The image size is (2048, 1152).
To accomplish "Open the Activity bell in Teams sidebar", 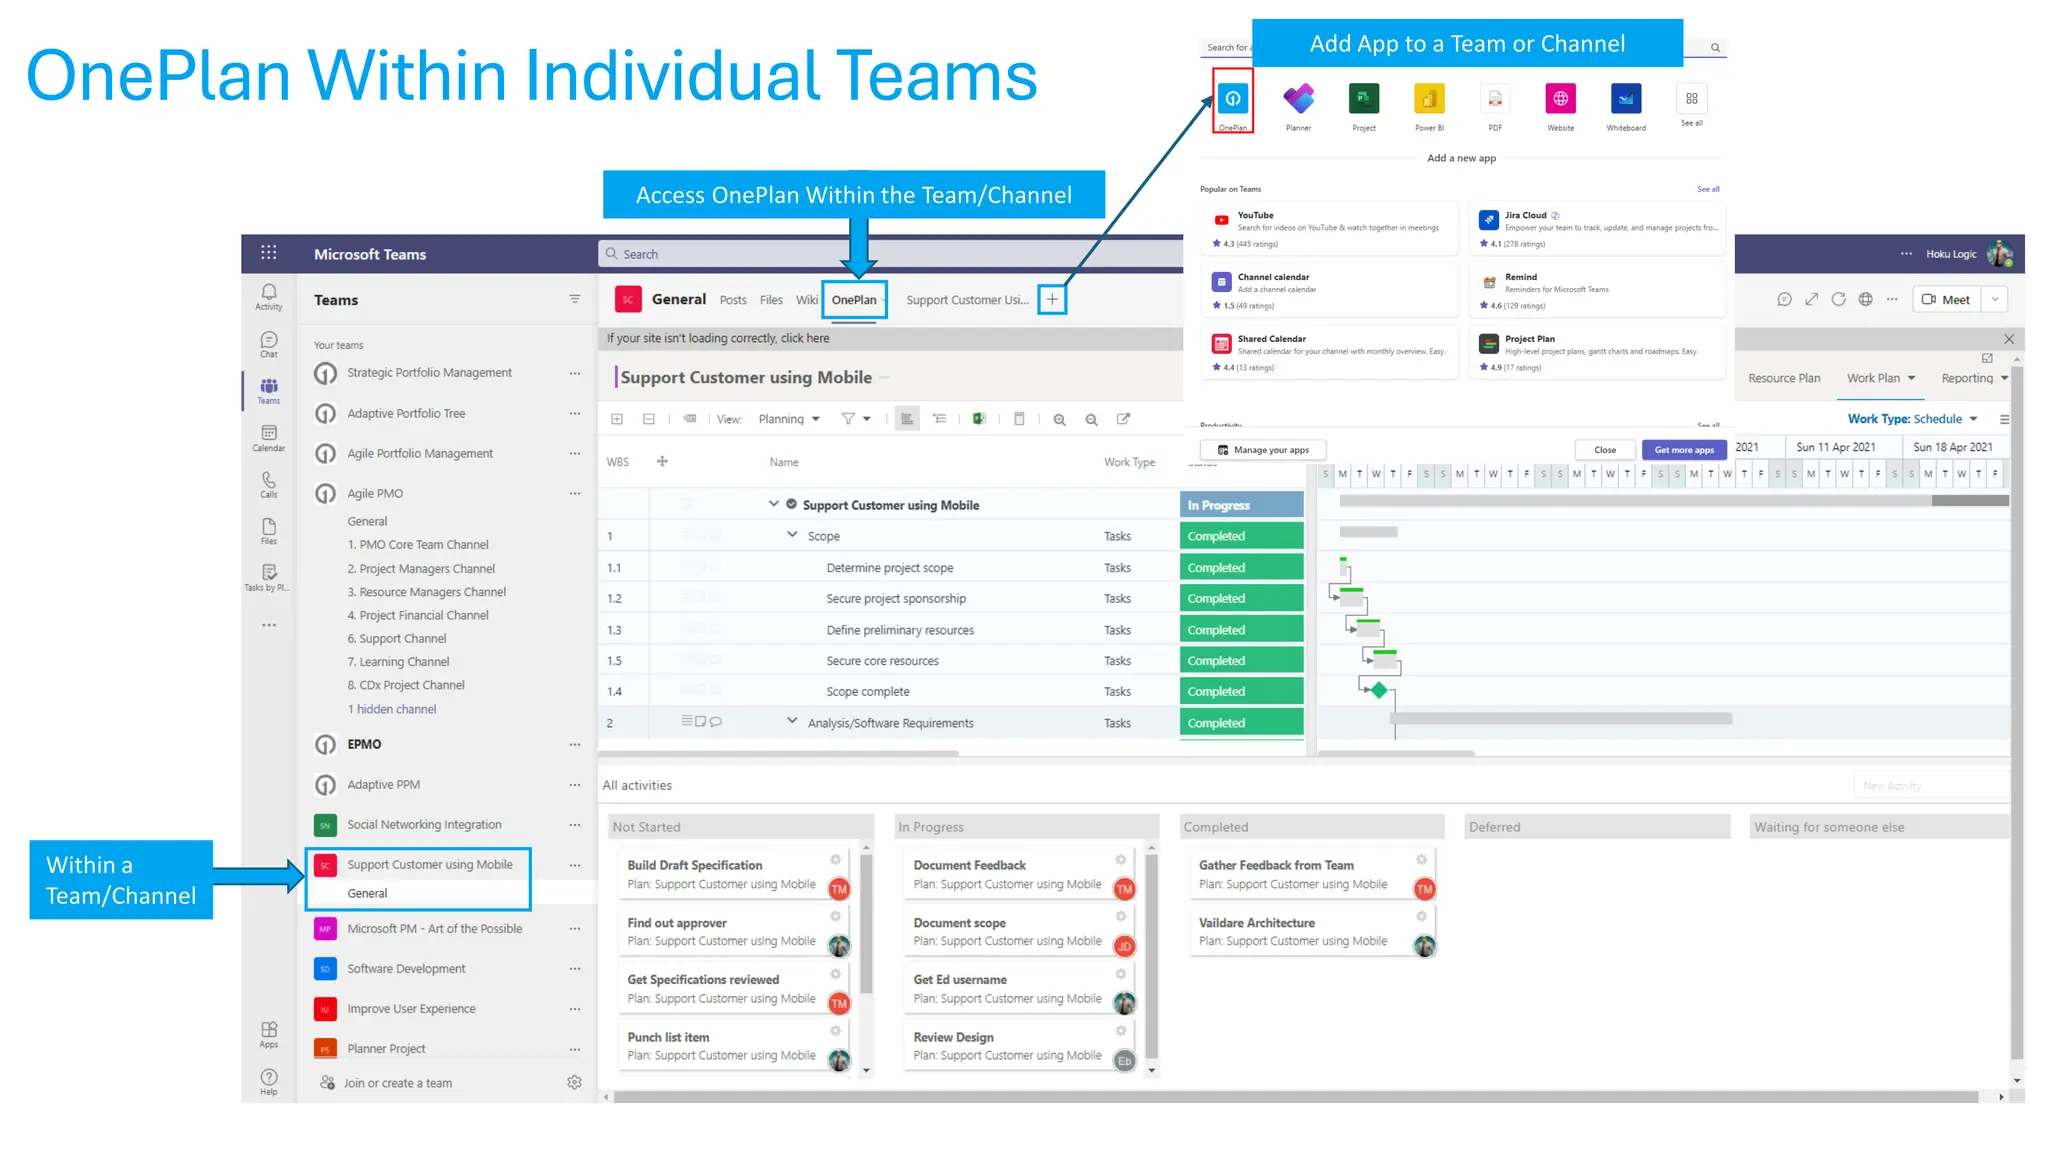I will coord(268,297).
